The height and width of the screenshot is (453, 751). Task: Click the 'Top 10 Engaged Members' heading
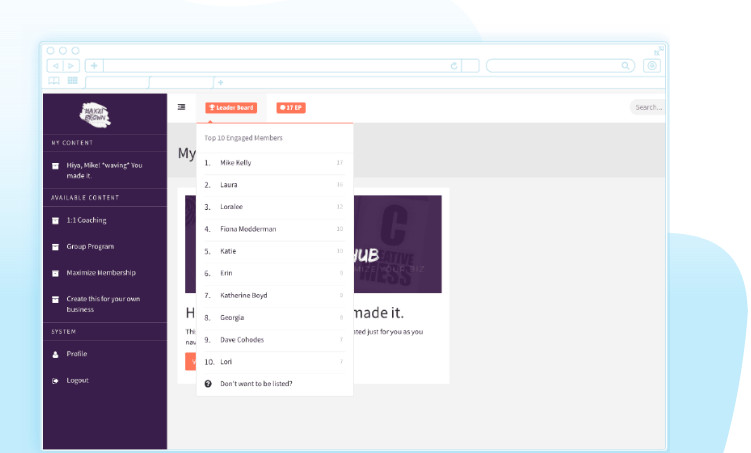point(243,138)
